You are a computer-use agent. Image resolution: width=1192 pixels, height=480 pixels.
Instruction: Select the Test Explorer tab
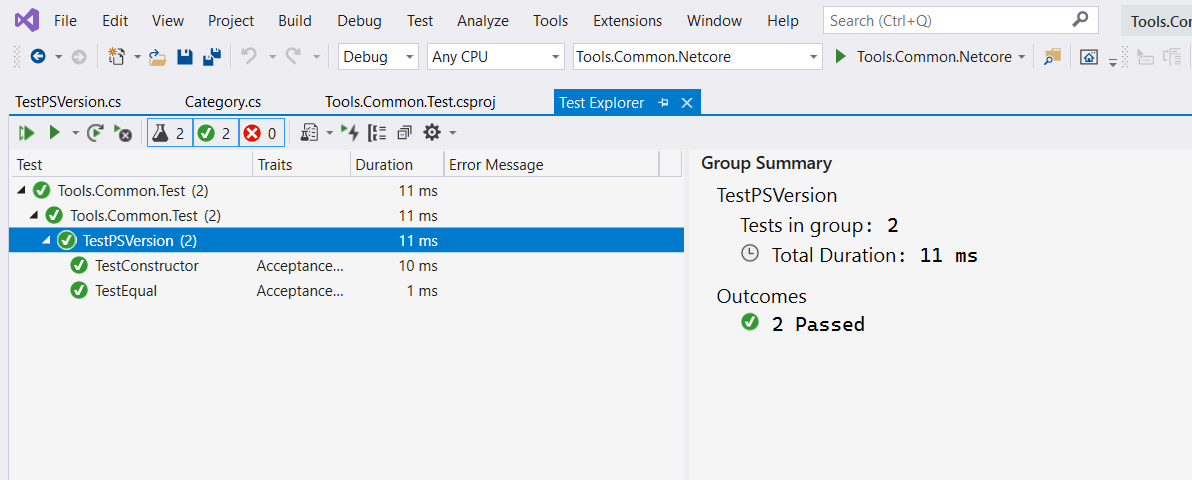click(601, 103)
